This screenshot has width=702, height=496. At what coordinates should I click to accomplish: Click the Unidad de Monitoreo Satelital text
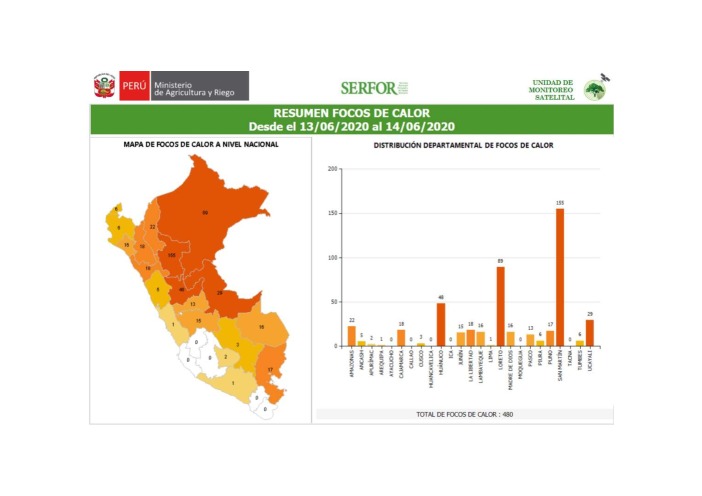tap(552, 89)
